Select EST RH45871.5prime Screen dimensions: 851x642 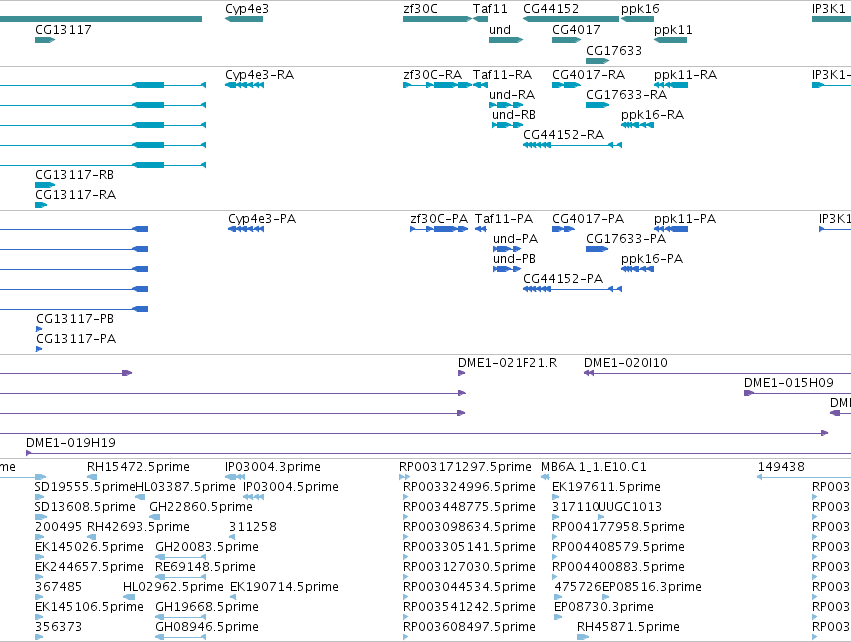[x=583, y=637]
